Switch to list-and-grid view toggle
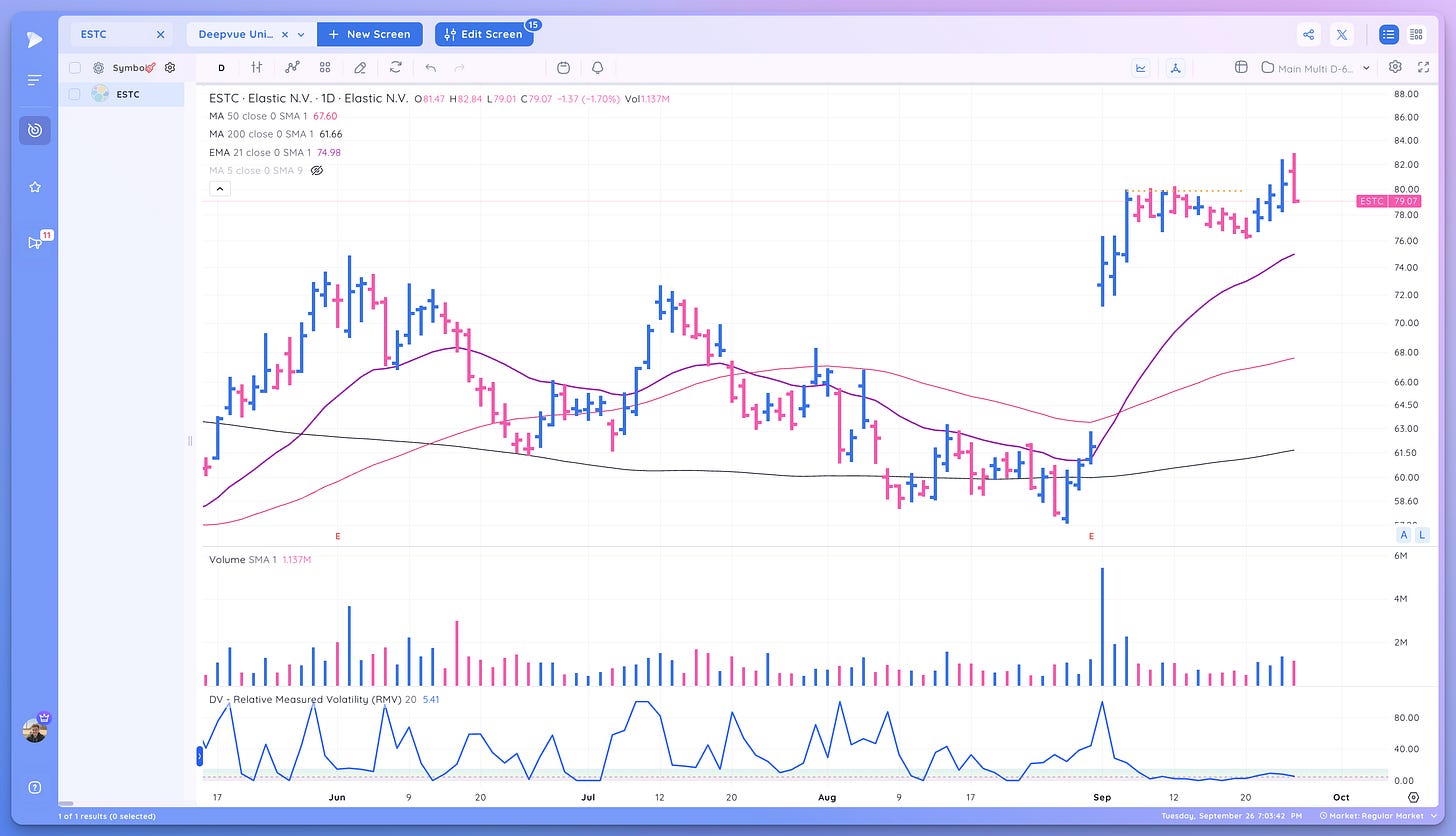Image resolution: width=1456 pixels, height=836 pixels. point(1416,34)
